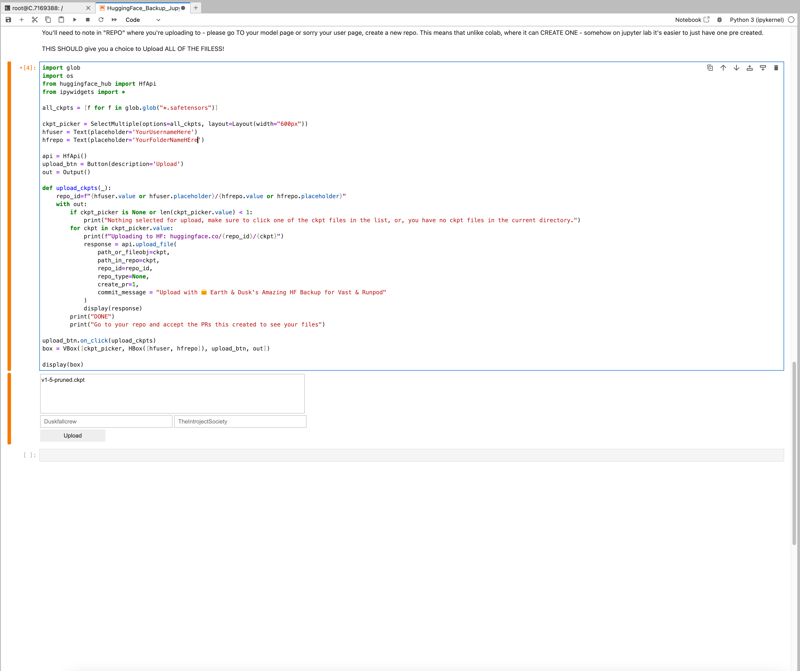Click the 'THIS SHOULD give you a choice' text
The height and width of the screenshot is (671, 800).
[133, 49]
